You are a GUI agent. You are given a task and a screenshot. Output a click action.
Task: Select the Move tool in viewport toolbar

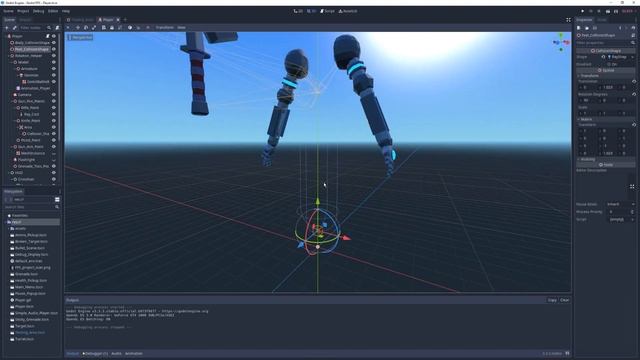click(x=78, y=27)
